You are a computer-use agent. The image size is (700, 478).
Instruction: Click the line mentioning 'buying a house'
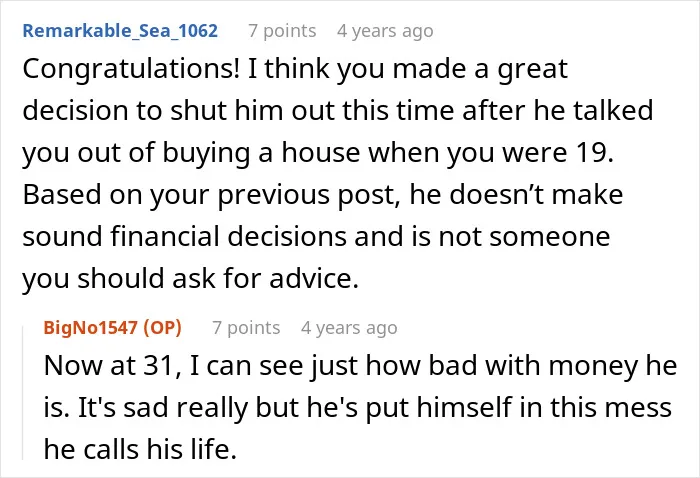pos(318,153)
